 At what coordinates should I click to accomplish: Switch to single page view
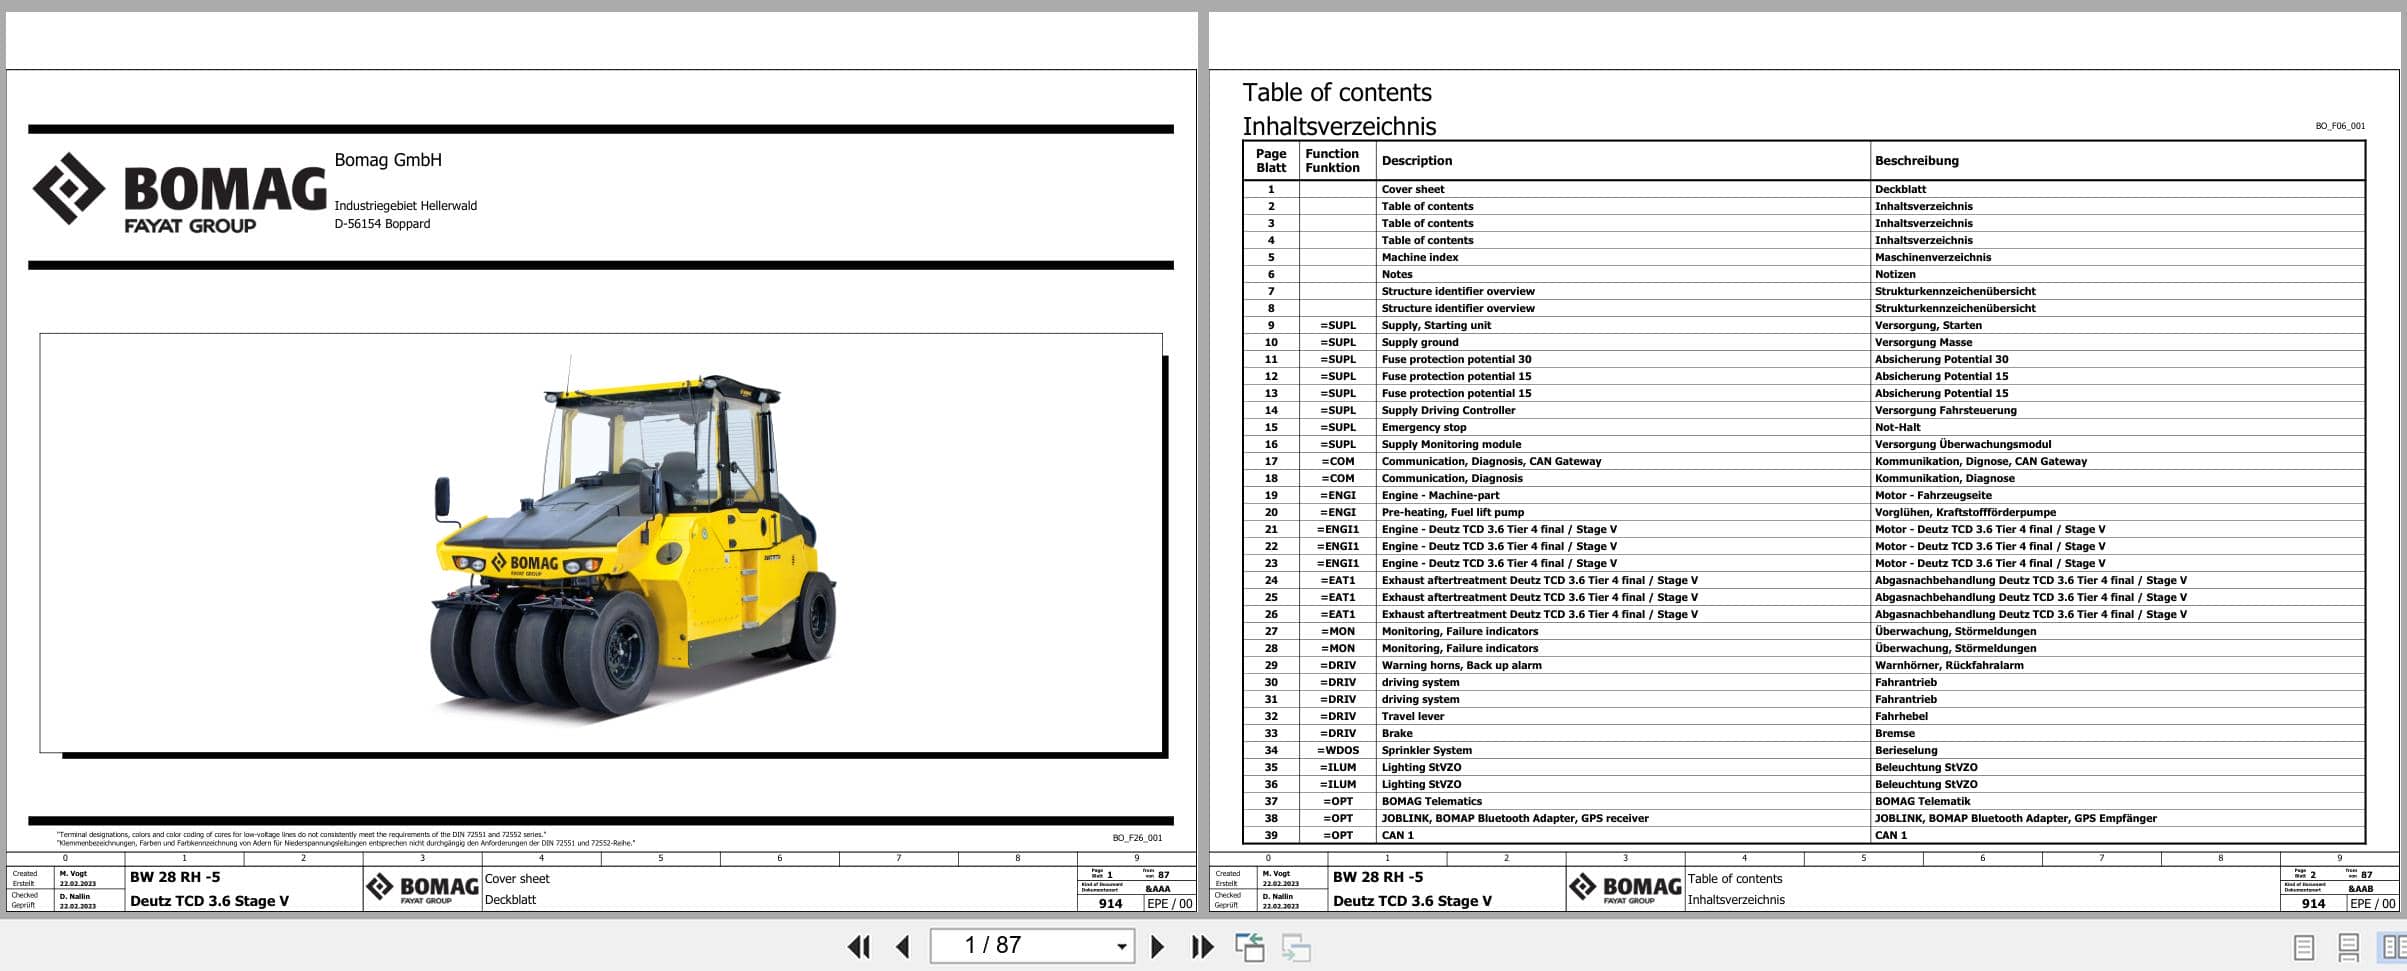click(2303, 946)
